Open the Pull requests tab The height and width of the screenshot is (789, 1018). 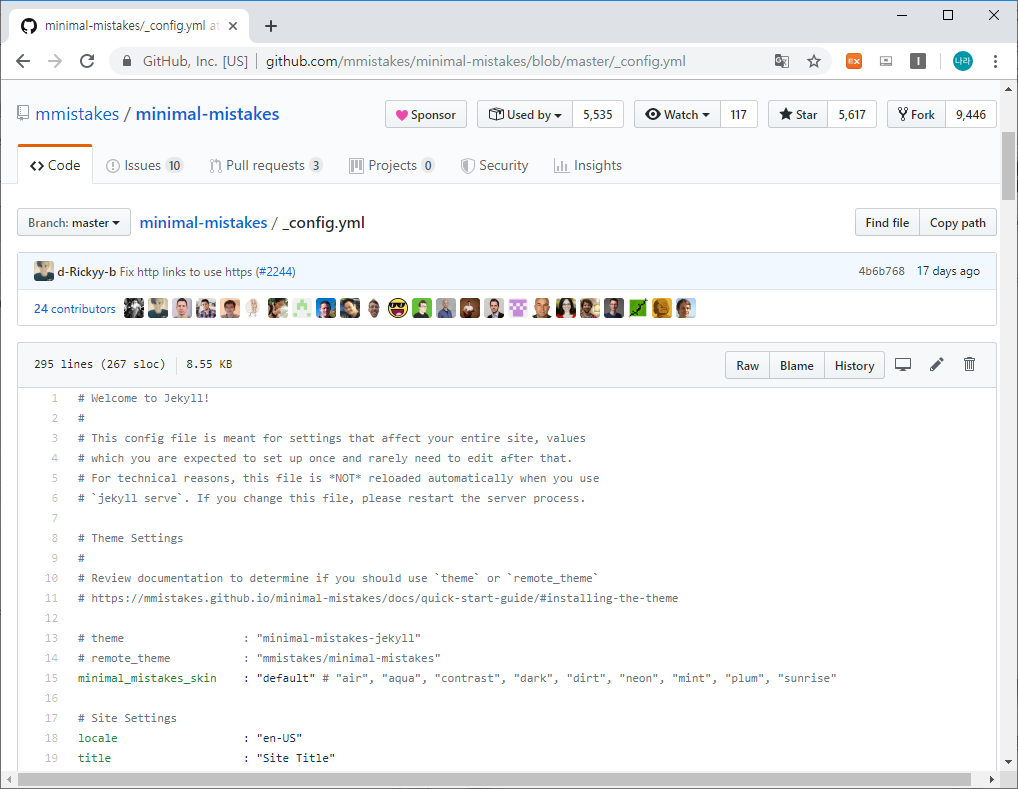point(266,166)
